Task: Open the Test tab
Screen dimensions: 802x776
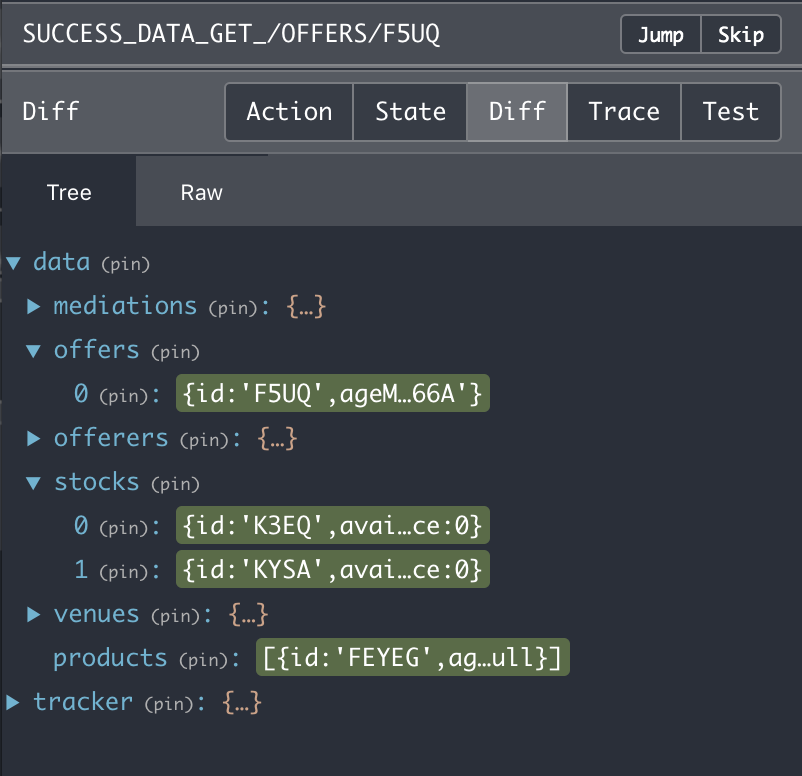Action: (731, 112)
